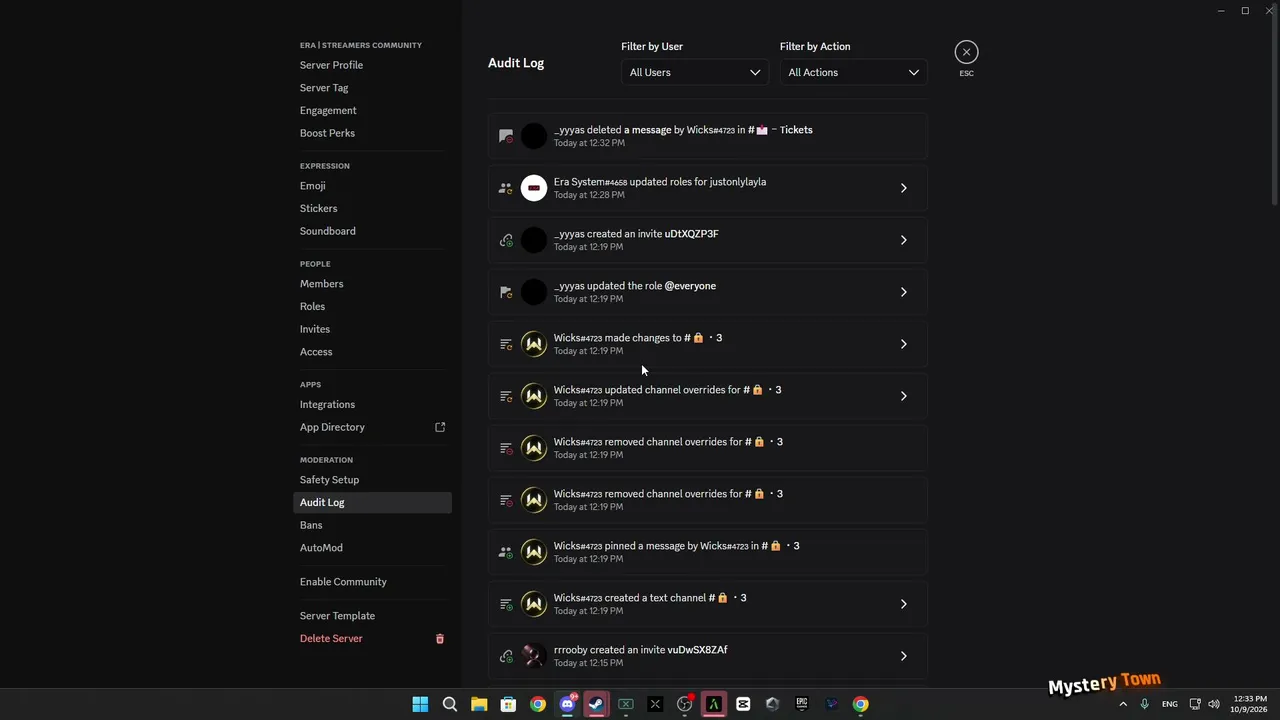
Task: Expand the invite uDtXQZP3F log entry
Action: [x=903, y=240]
